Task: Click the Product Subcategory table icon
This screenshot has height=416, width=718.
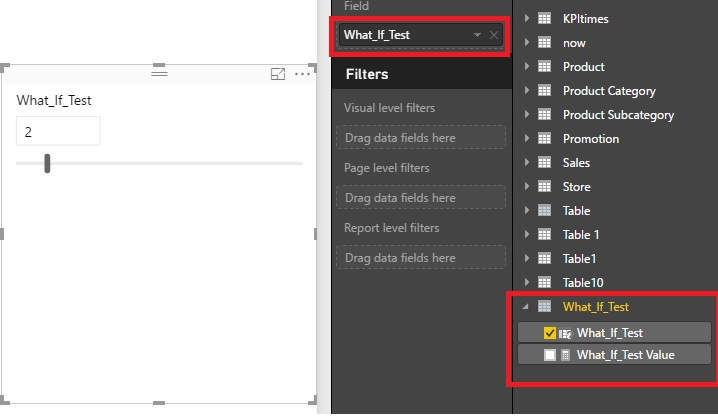Action: coord(544,114)
